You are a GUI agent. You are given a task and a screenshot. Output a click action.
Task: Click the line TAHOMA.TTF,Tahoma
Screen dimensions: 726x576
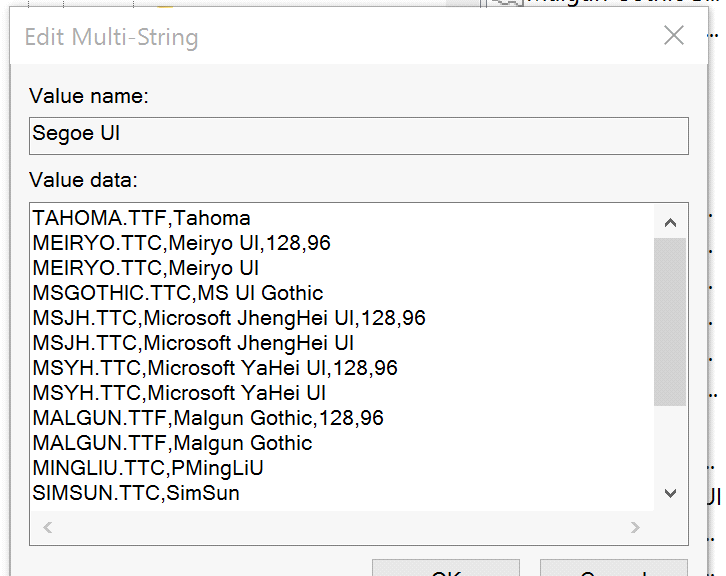(x=142, y=218)
